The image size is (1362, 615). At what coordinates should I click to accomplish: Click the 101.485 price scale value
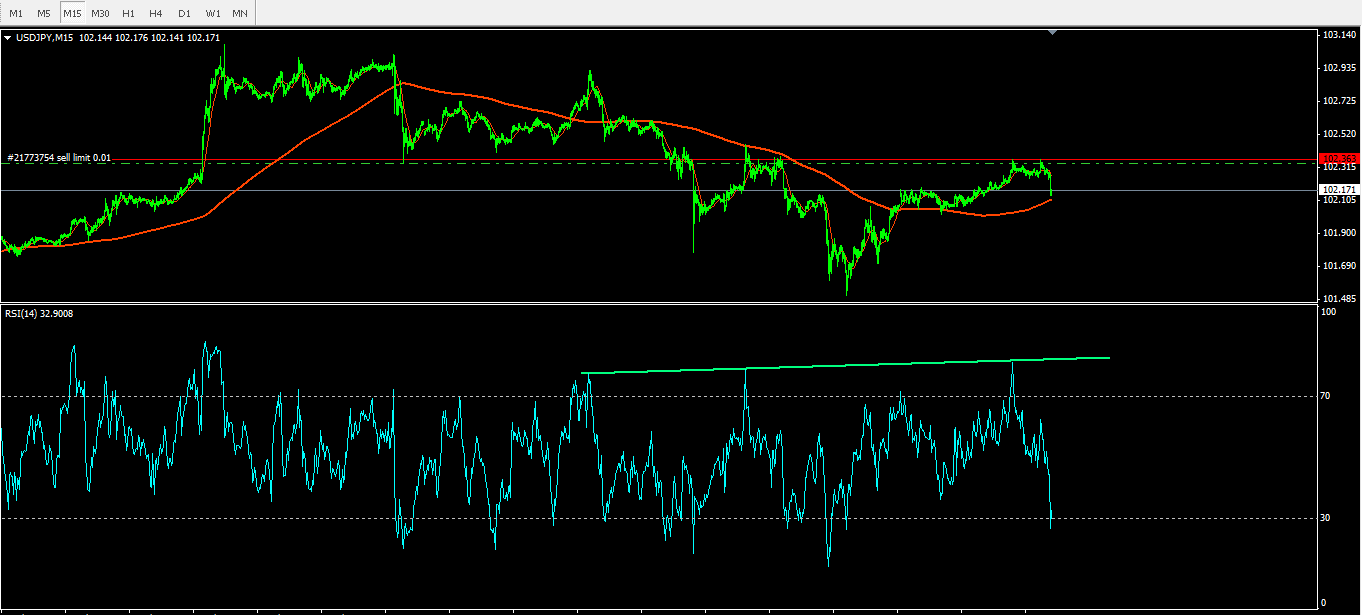tap(1338, 299)
